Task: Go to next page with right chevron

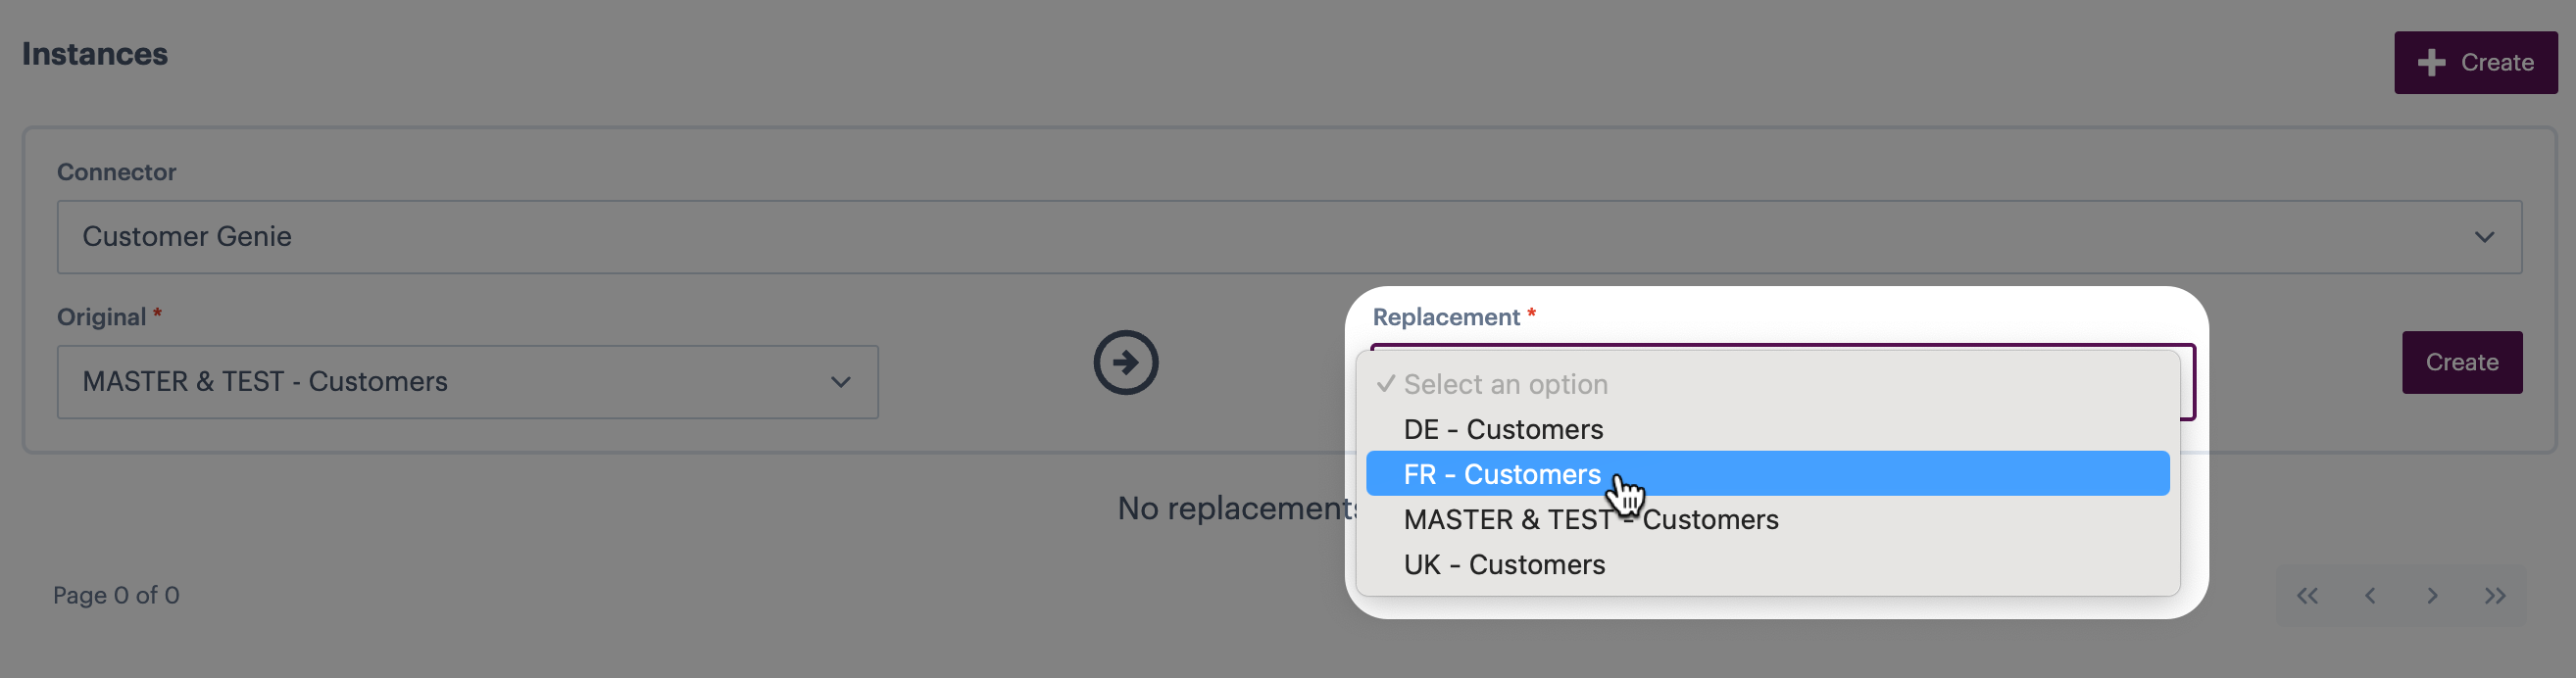Action: click(2432, 596)
